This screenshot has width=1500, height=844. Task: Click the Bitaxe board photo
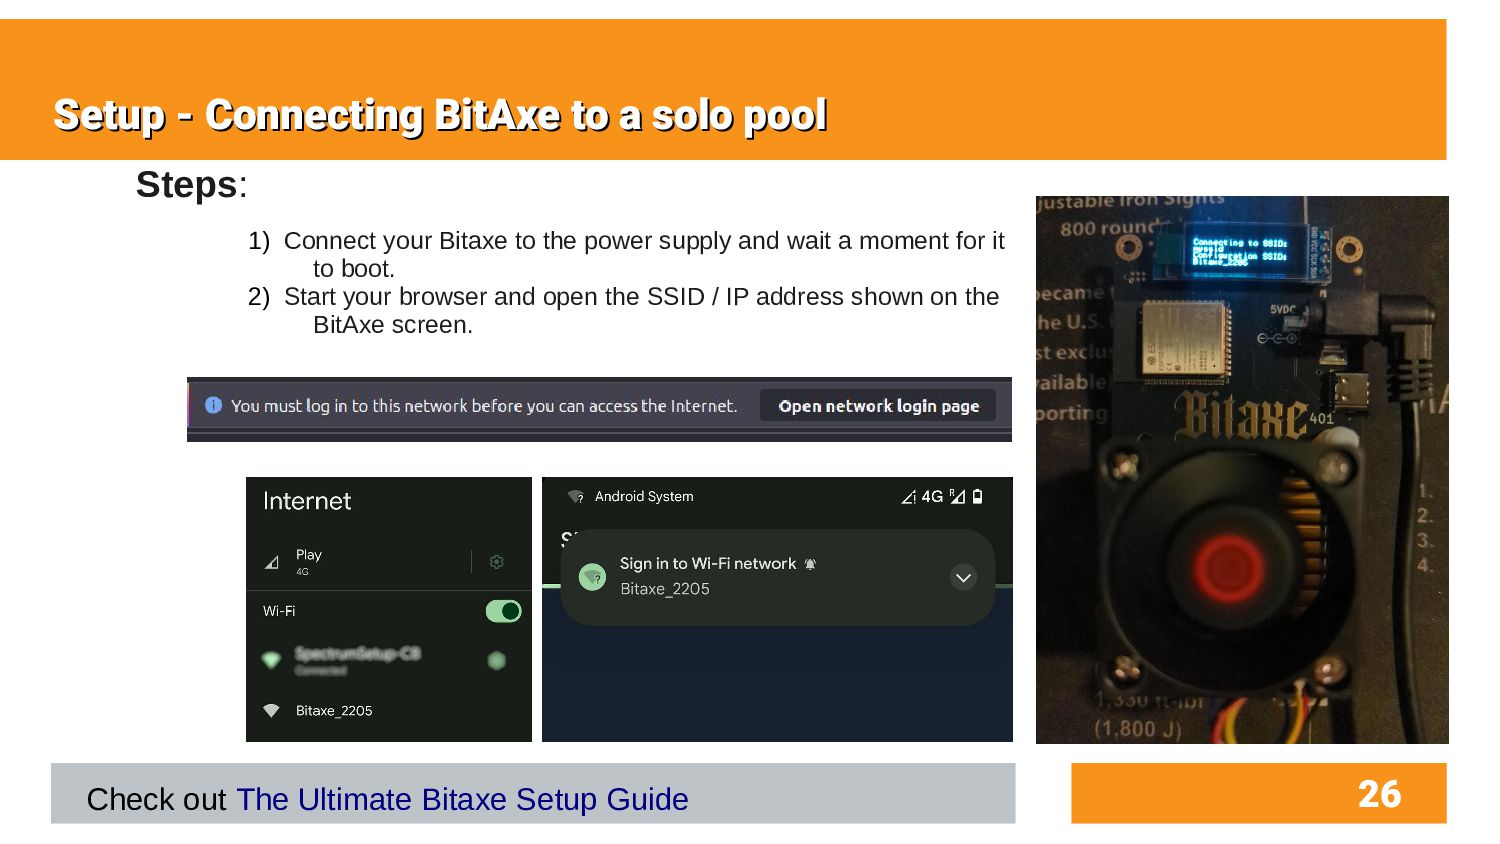pyautogui.click(x=1242, y=470)
